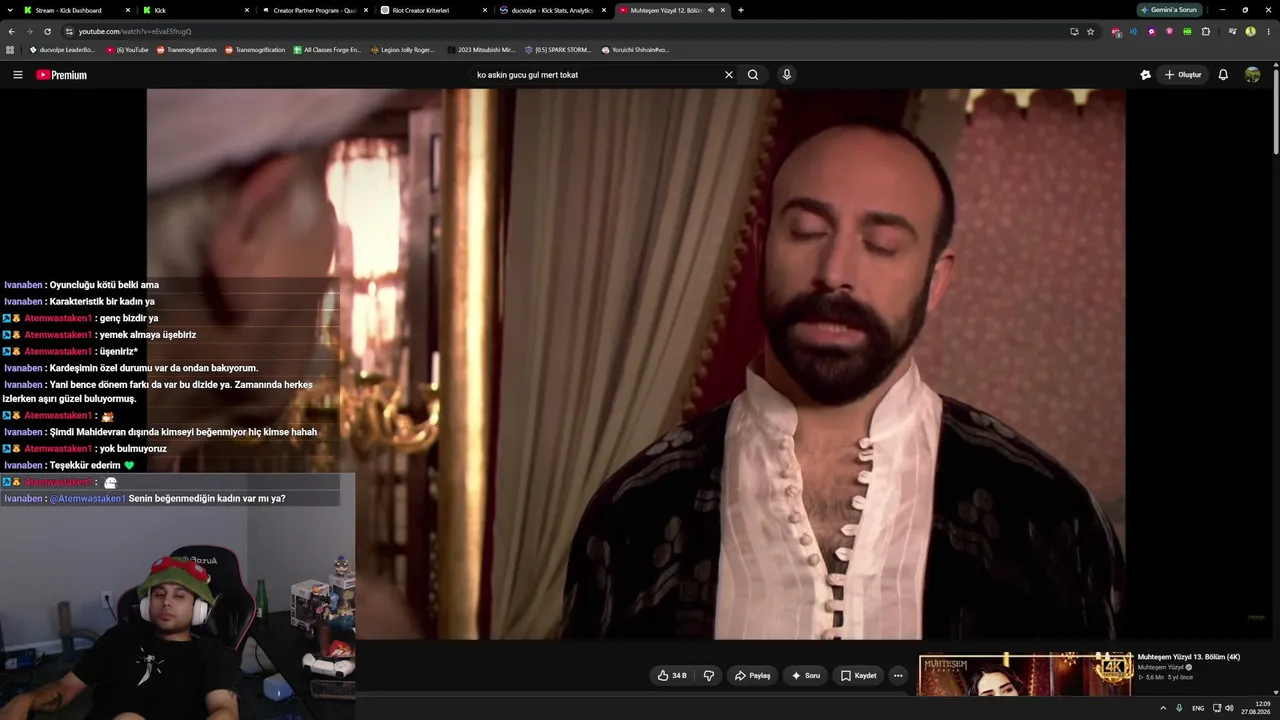Open the All Classes Forge En... bookmark
1280x720 pixels.
click(x=327, y=49)
